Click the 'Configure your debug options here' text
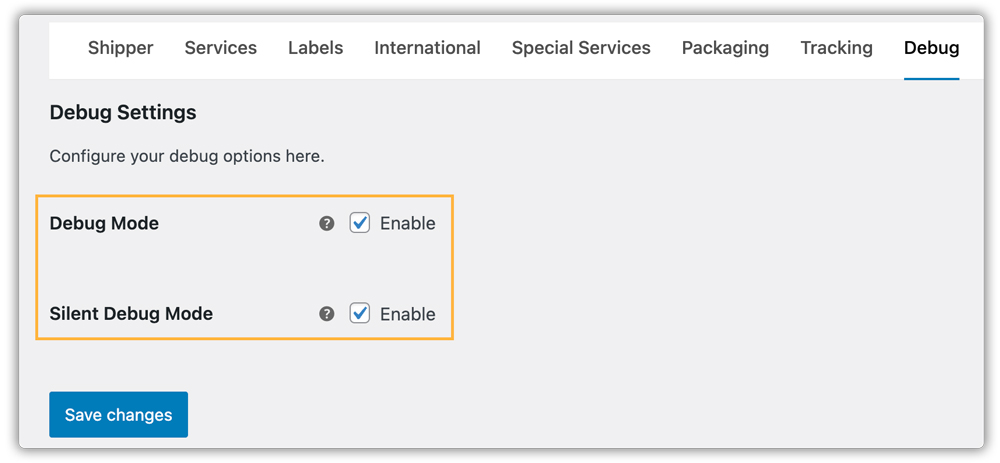 [x=187, y=157]
